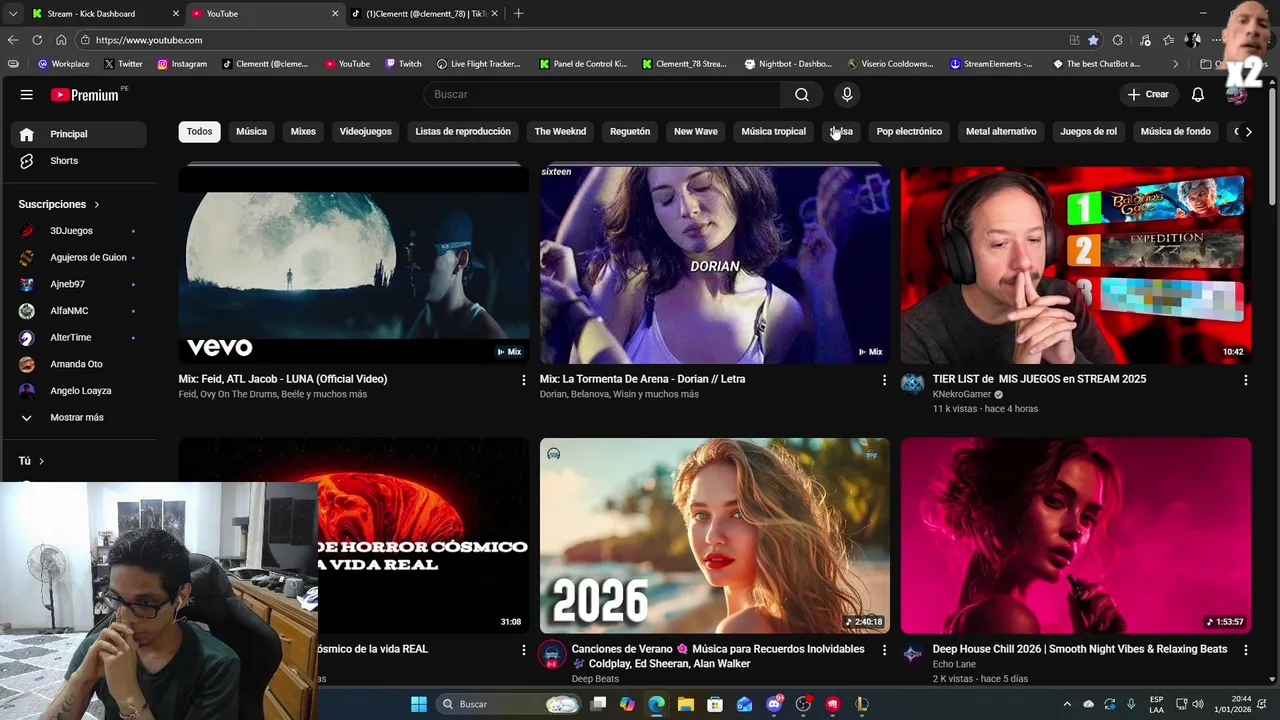Select the Música tropical chip

[773, 131]
